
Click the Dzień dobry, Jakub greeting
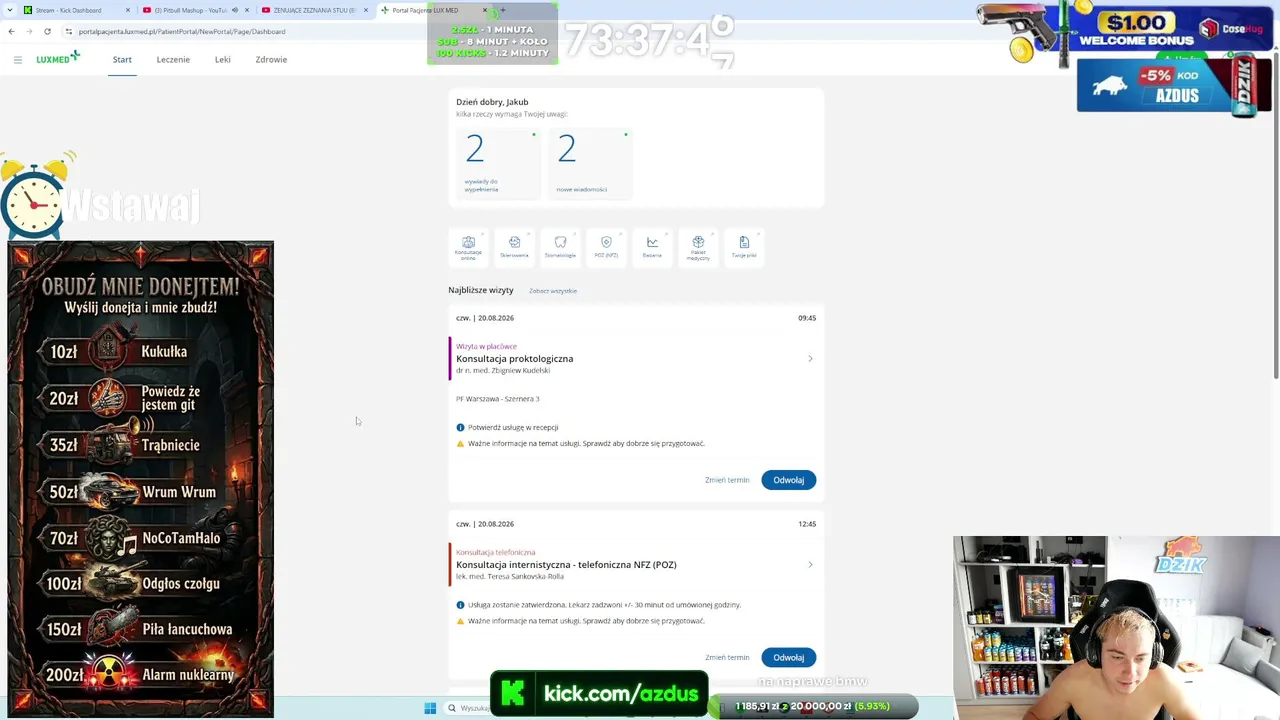(x=492, y=102)
